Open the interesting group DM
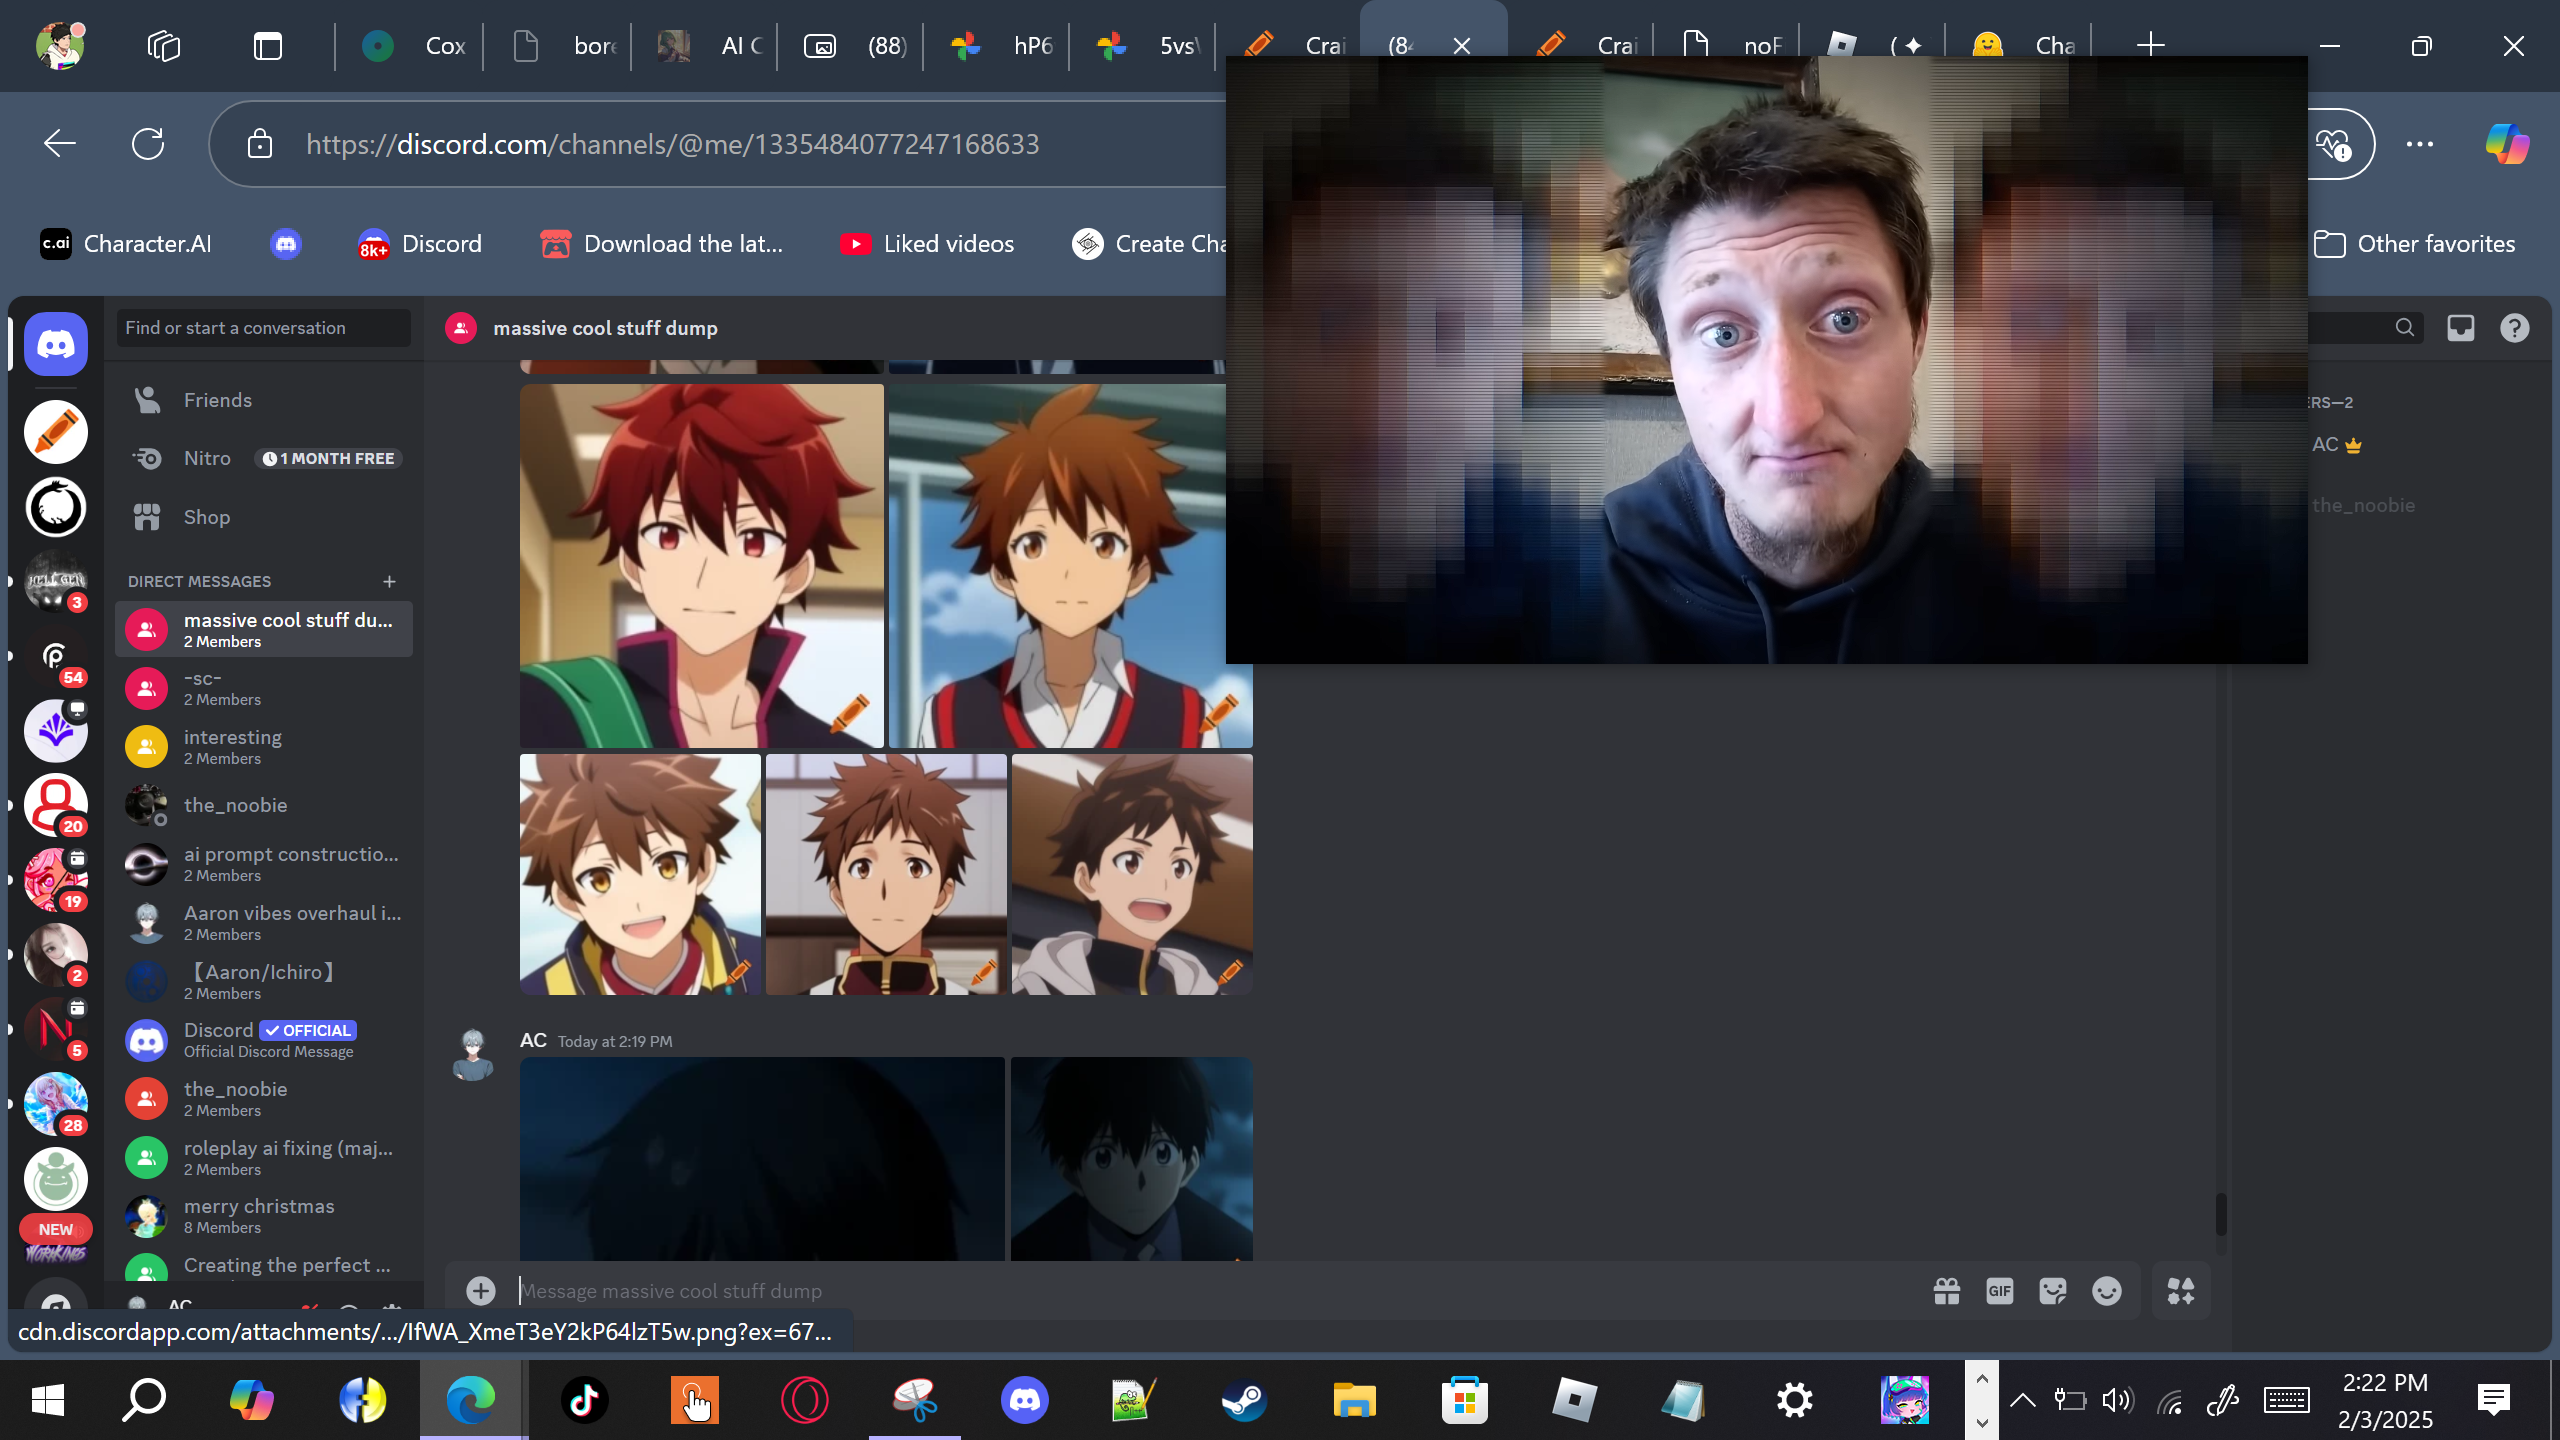The width and height of the screenshot is (2560, 1440). pyautogui.click(x=264, y=747)
